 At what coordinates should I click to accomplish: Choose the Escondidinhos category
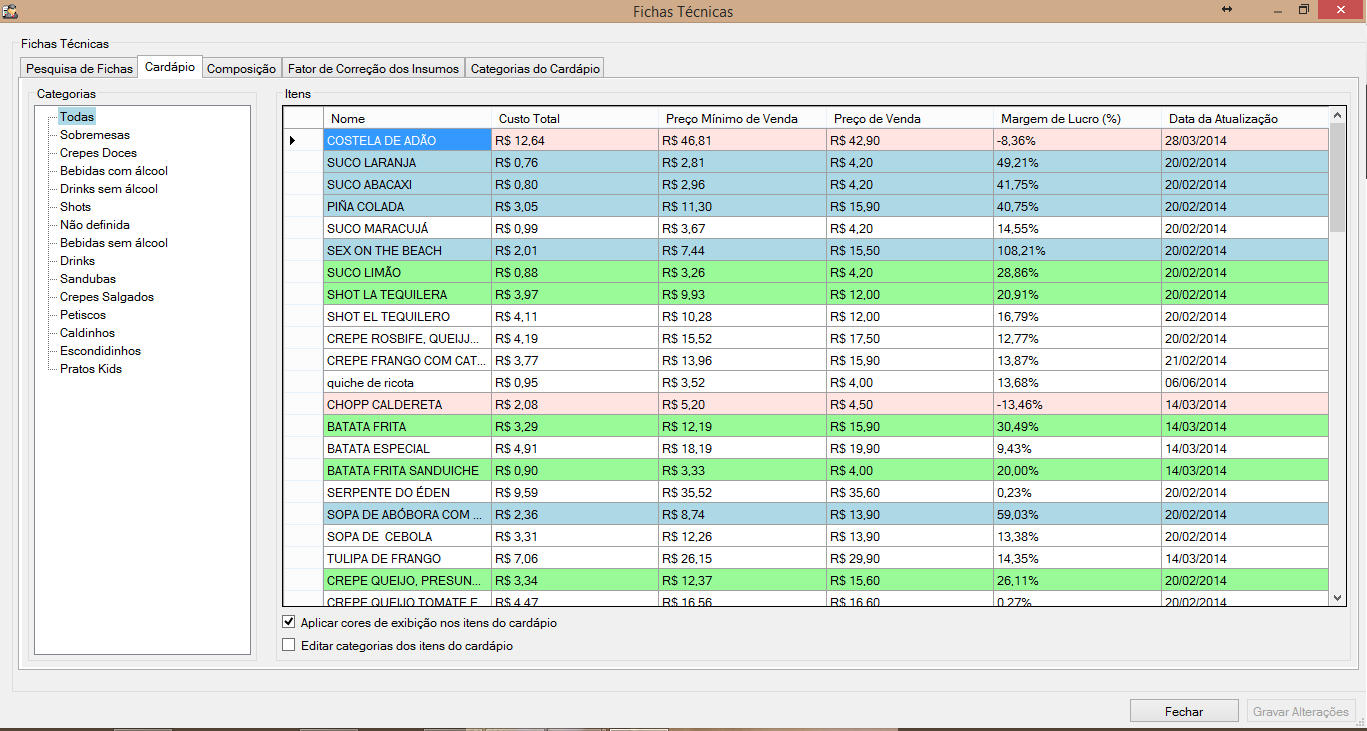(x=100, y=351)
